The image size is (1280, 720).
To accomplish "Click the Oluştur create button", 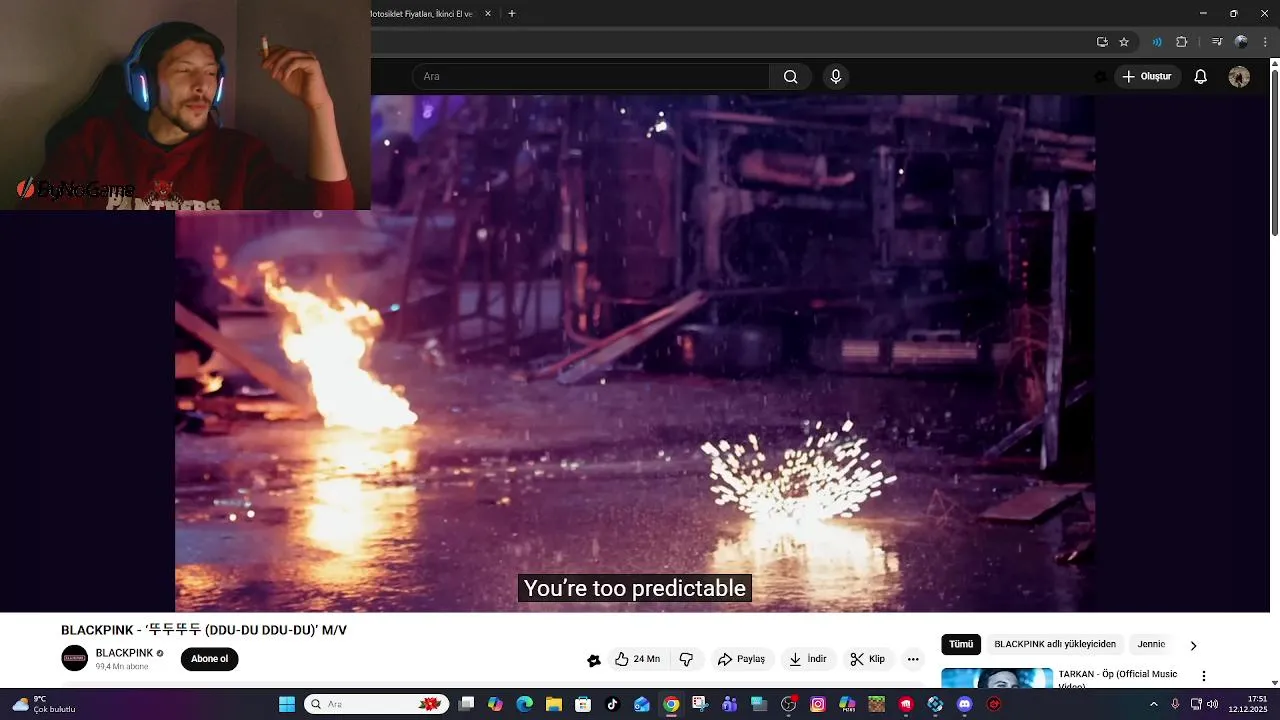I will [x=1147, y=76].
